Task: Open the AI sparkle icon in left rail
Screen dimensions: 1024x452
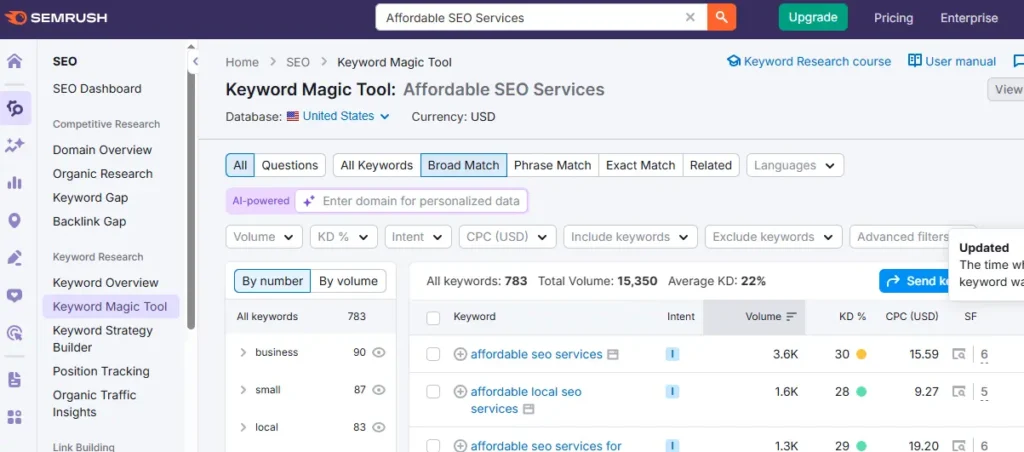Action: tap(14, 146)
